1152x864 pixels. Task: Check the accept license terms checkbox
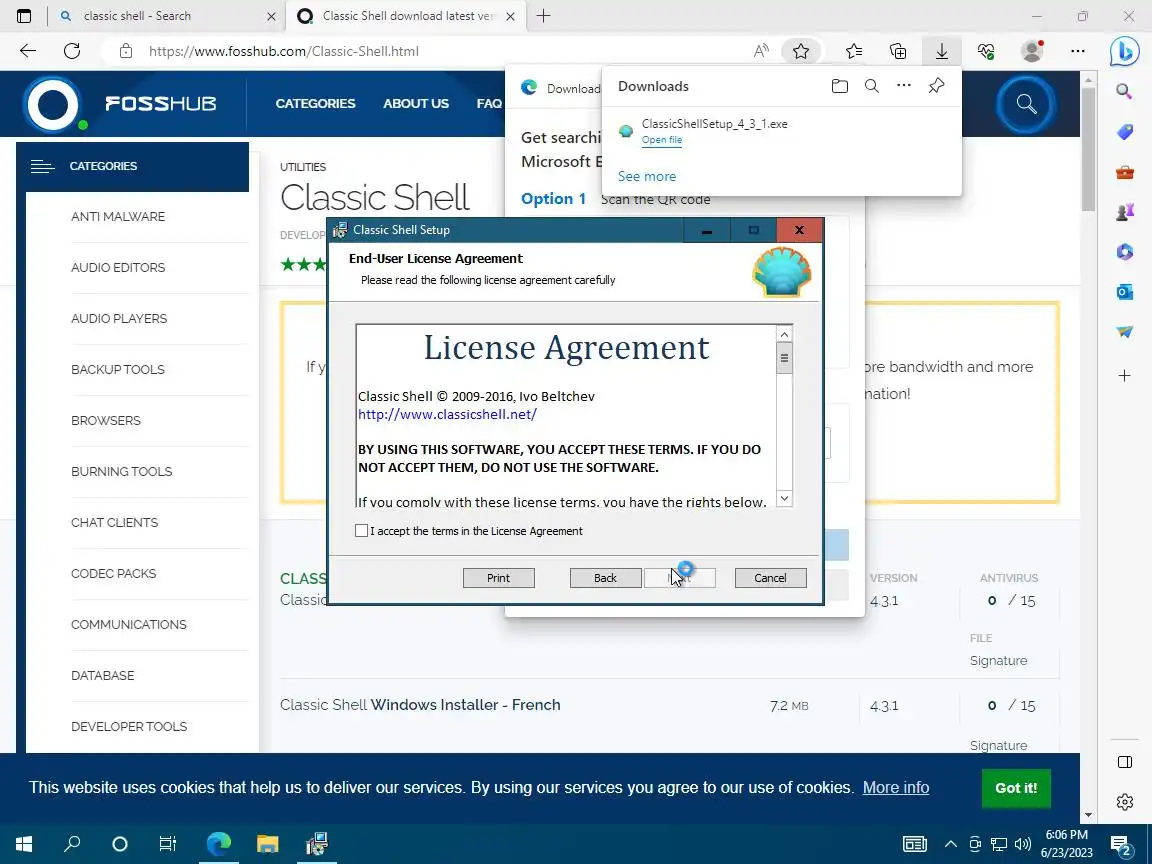pos(361,530)
